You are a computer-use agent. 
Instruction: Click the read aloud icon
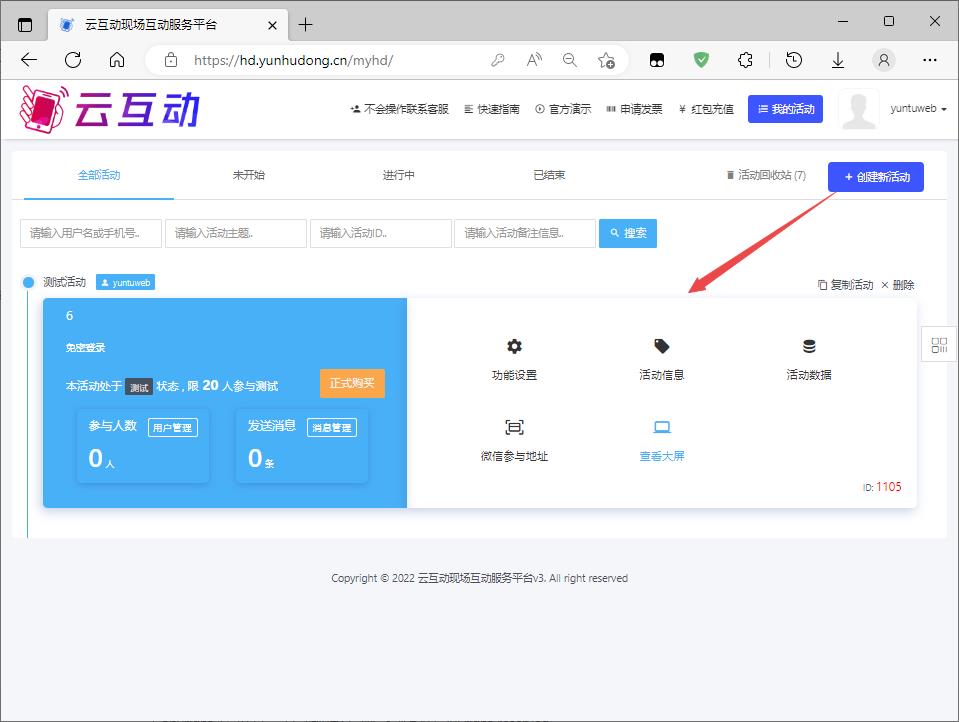(534, 60)
